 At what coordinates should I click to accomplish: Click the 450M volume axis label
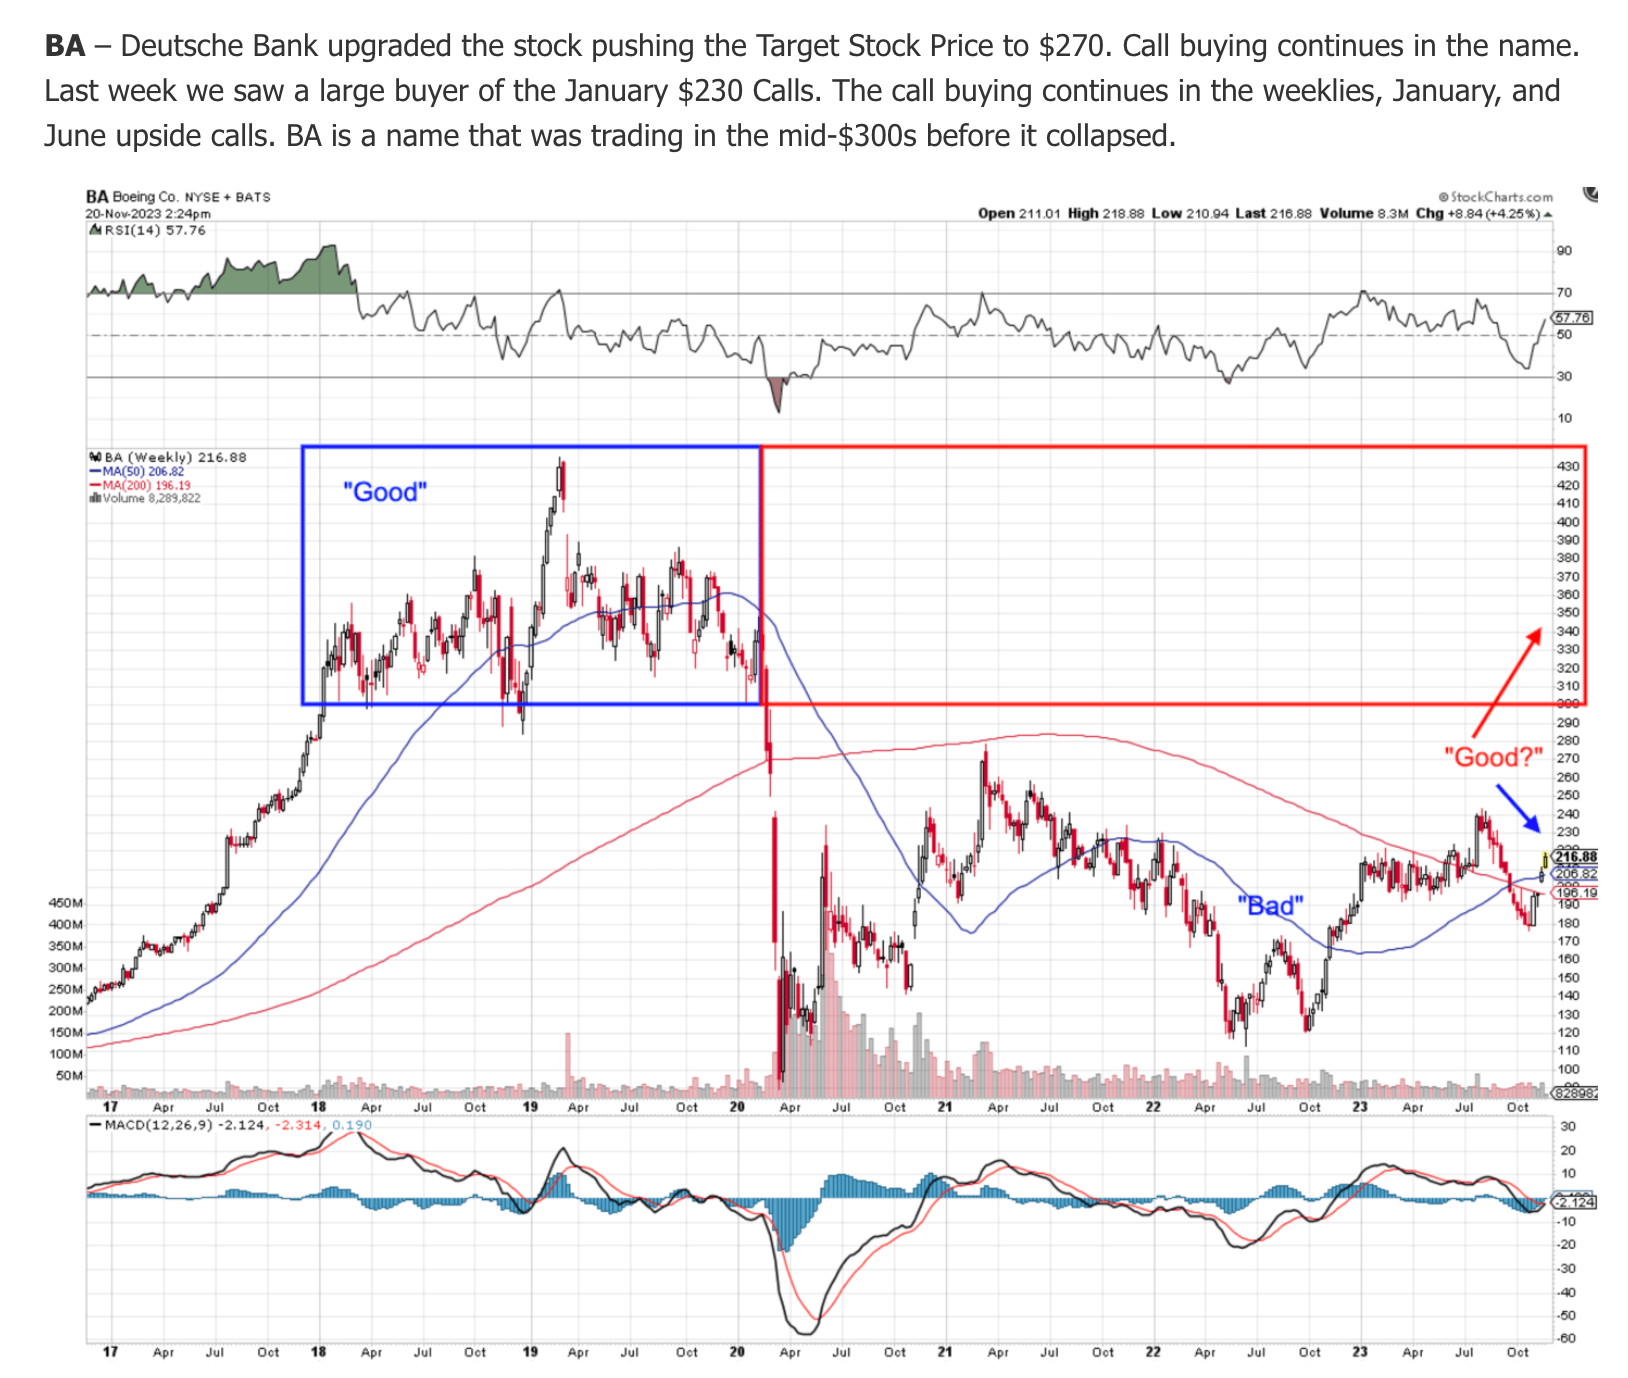pyautogui.click(x=66, y=902)
